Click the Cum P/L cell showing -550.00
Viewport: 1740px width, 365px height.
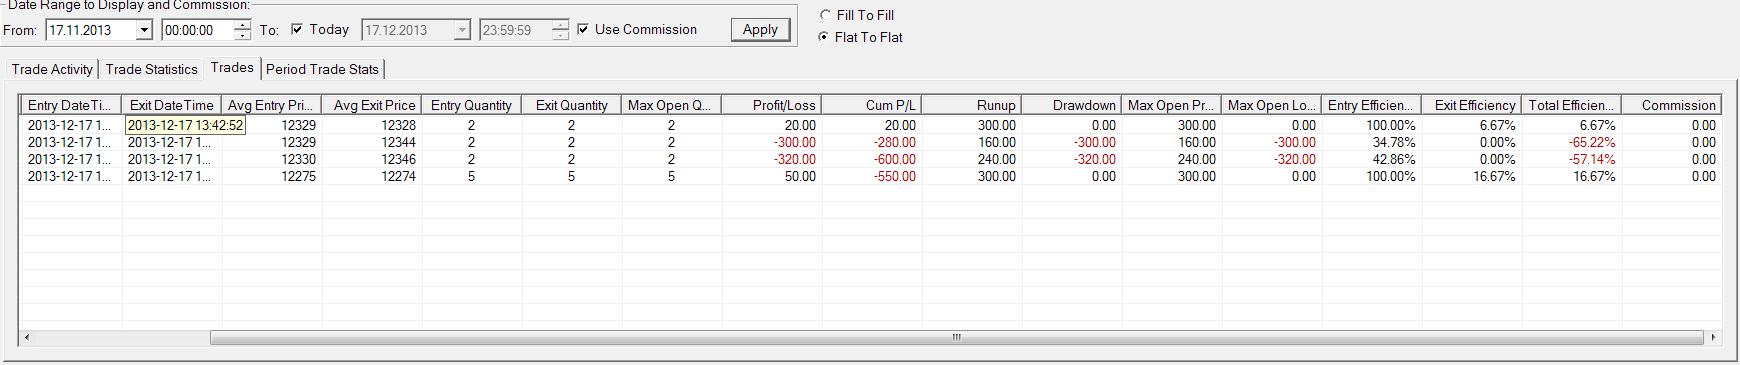871,177
